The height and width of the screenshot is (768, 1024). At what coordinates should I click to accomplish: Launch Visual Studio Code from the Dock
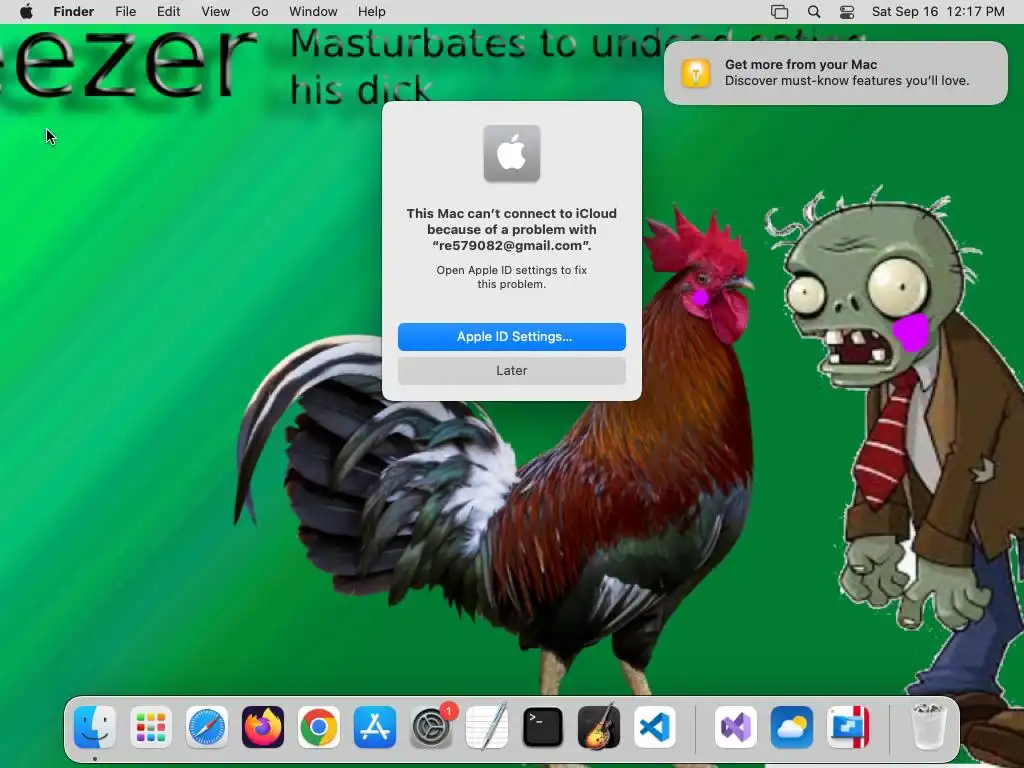coord(655,727)
